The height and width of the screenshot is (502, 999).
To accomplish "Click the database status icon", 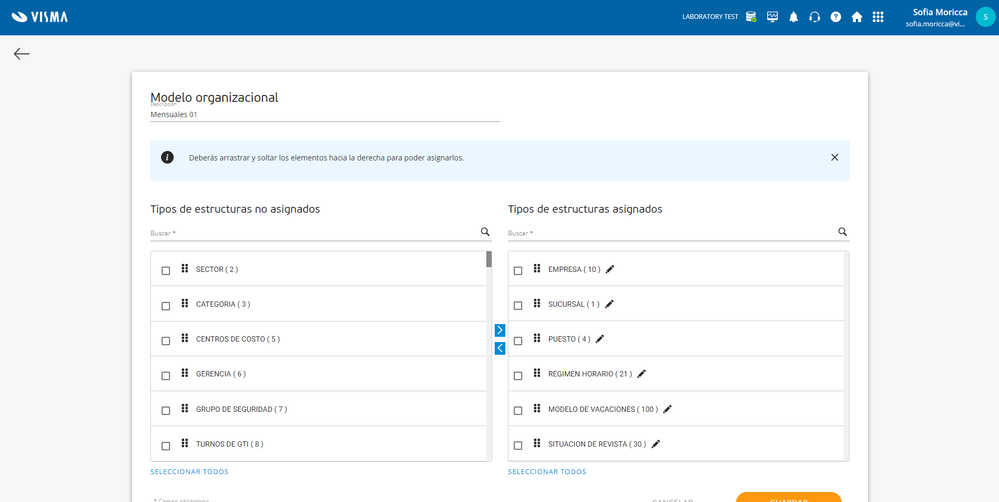I will [x=751, y=17].
